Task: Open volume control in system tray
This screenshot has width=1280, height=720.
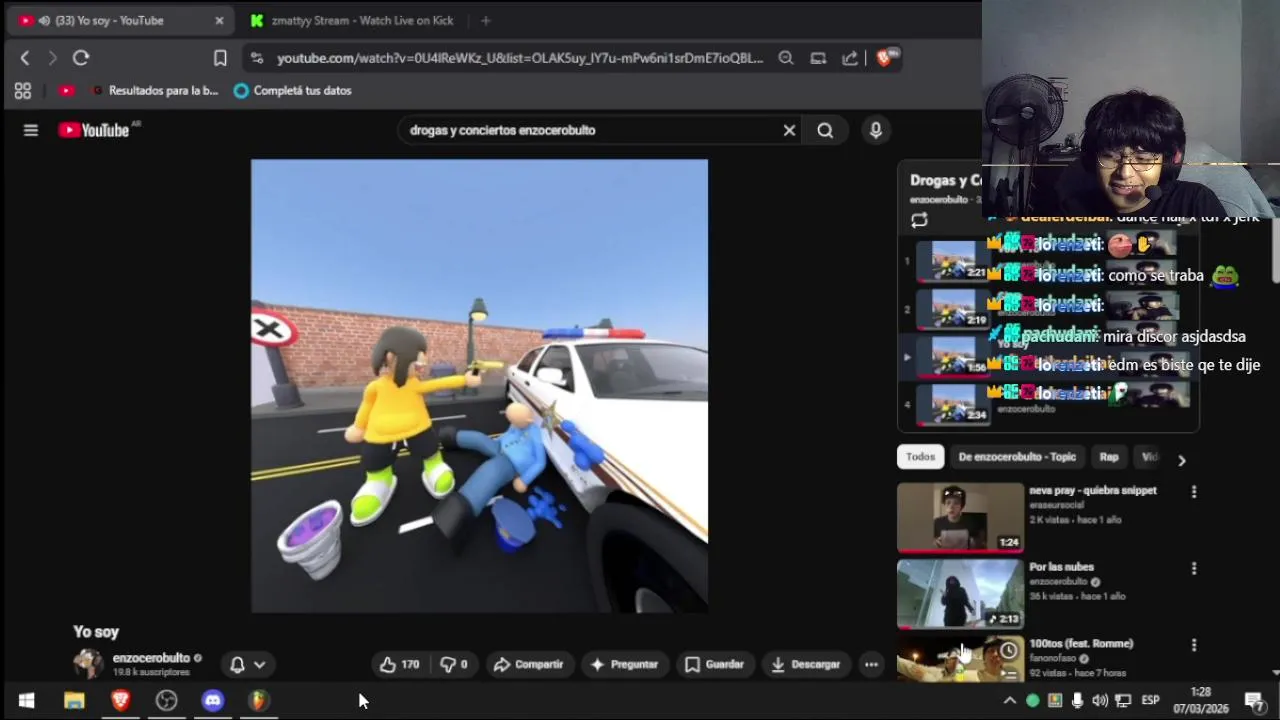Action: (1100, 701)
